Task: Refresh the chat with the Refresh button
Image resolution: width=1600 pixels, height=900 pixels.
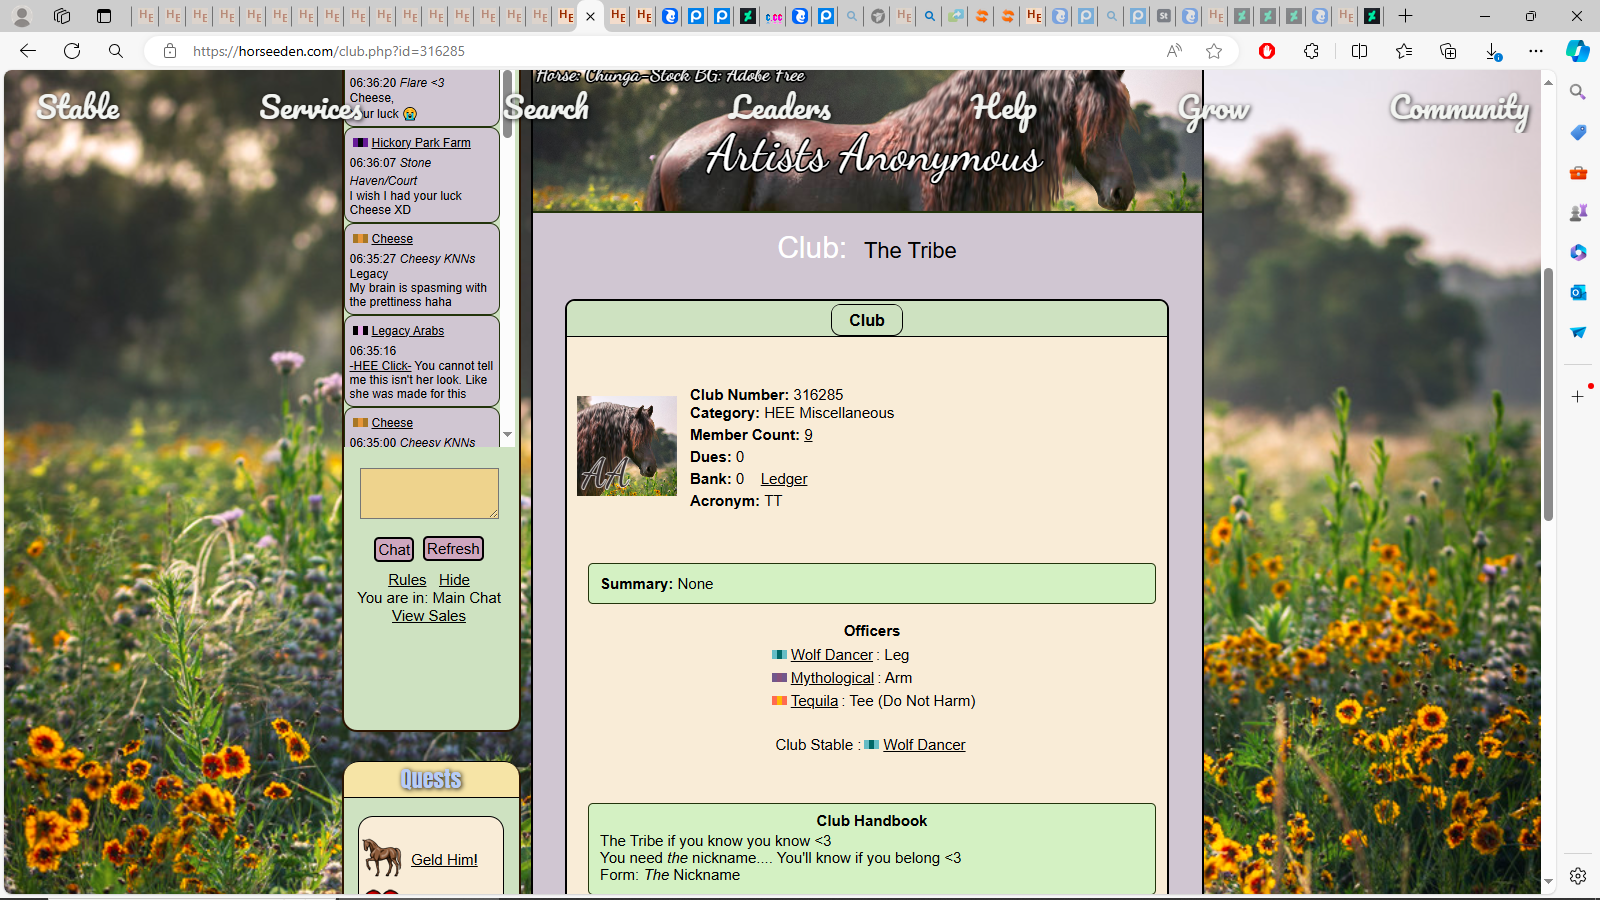Action: [x=453, y=548]
